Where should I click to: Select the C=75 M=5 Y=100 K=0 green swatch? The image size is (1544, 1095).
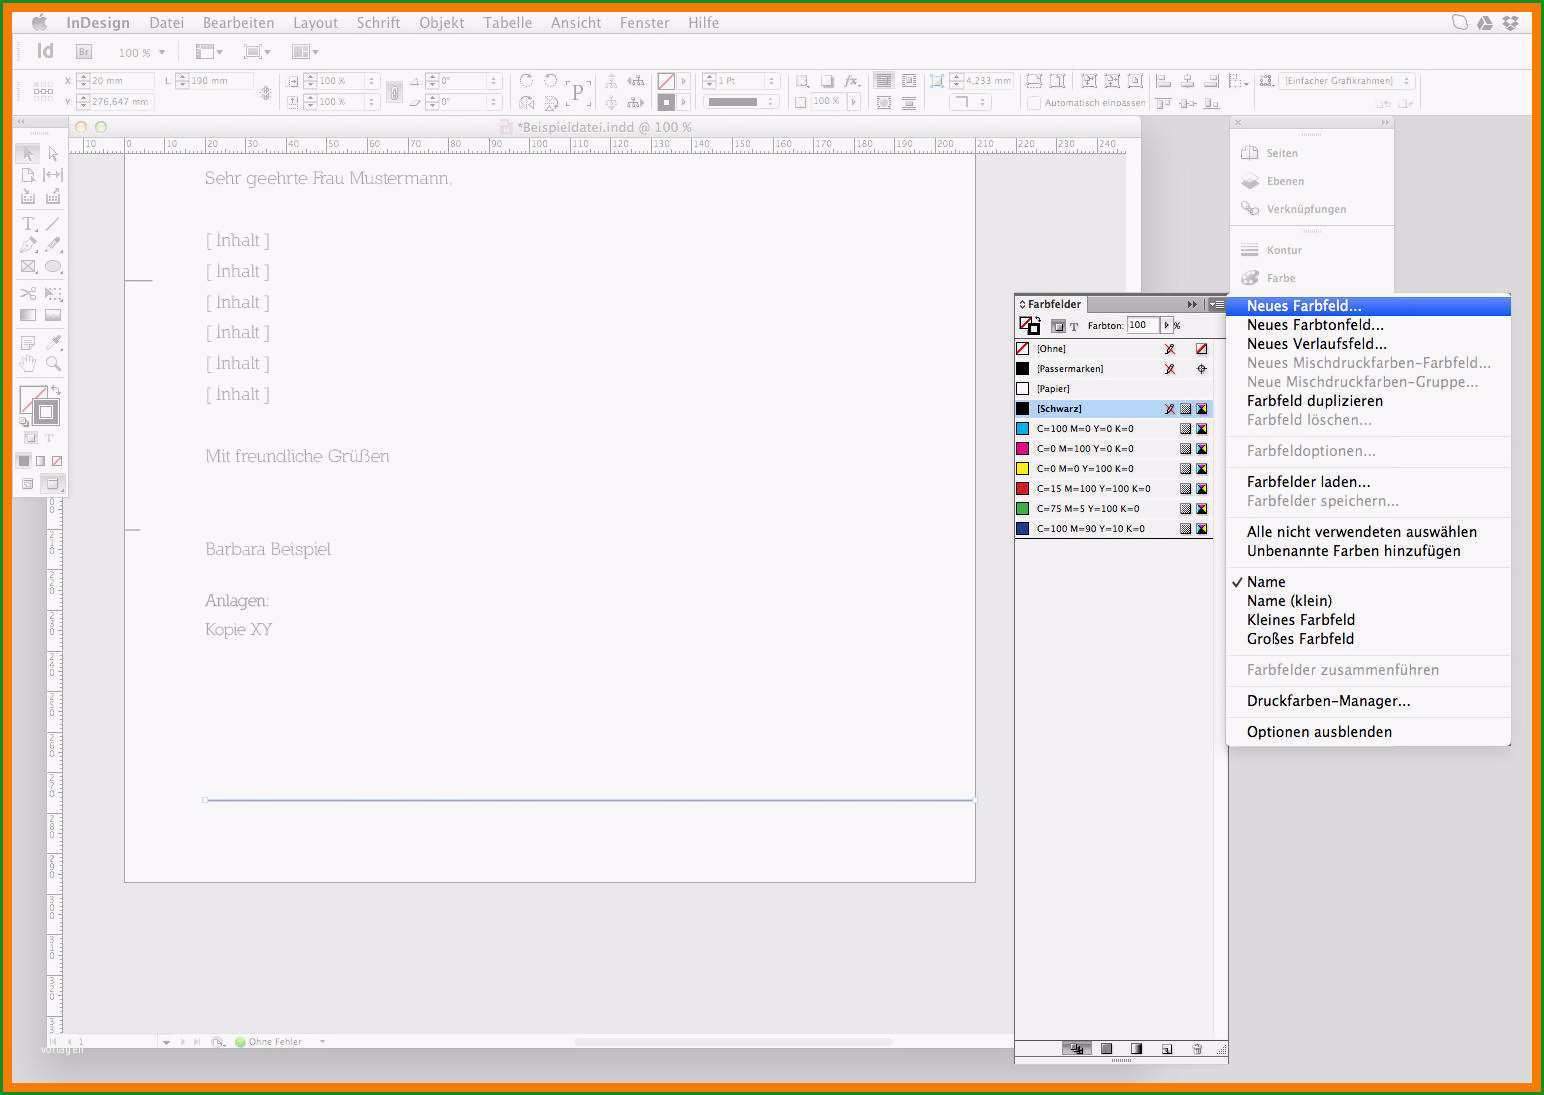click(1114, 509)
